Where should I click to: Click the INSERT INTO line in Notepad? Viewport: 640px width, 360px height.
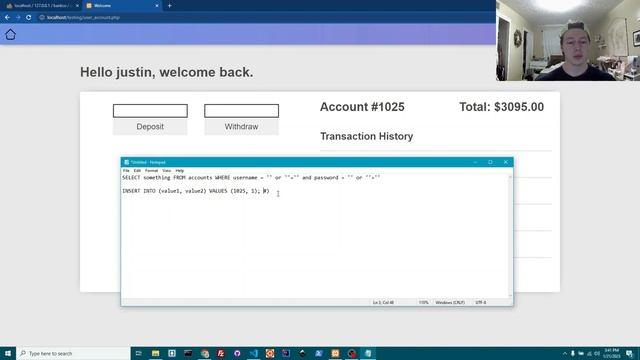coord(196,191)
